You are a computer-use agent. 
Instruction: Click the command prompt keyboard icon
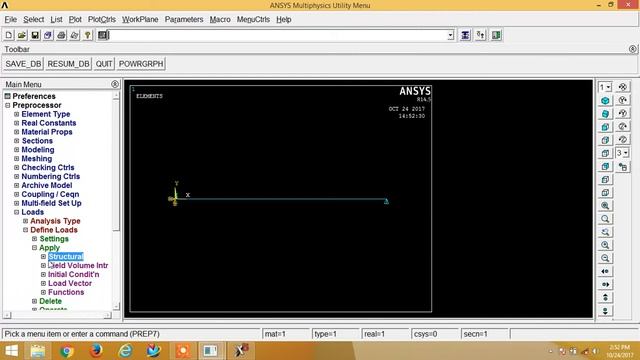(103, 35)
